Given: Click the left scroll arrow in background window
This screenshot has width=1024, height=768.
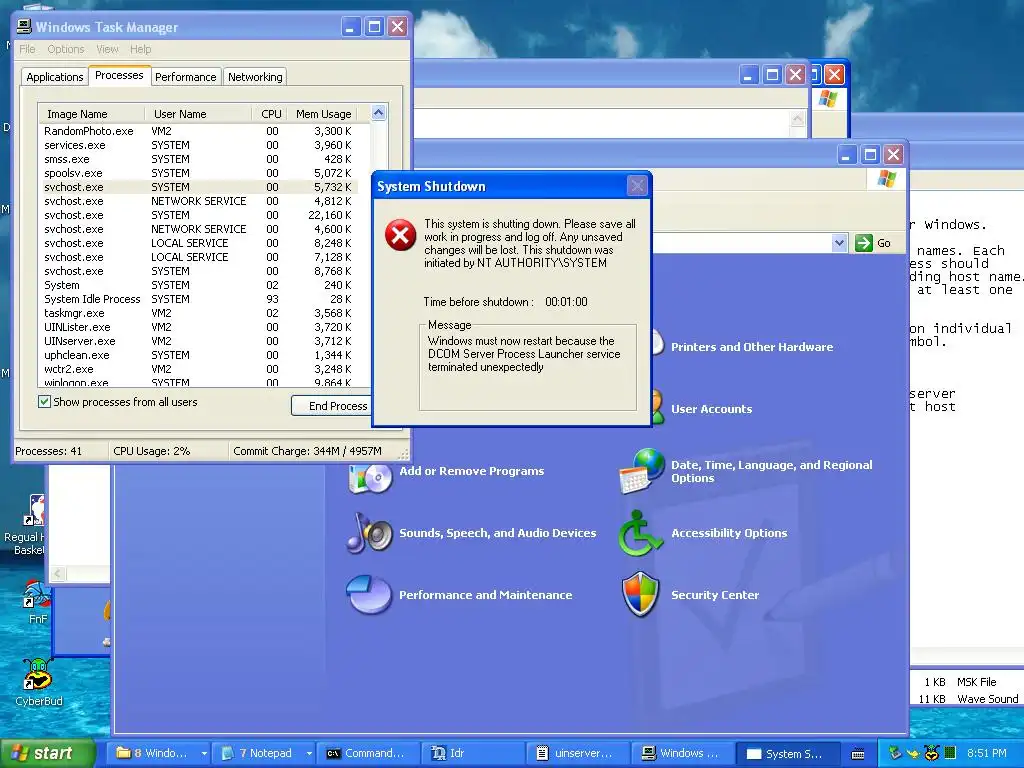Looking at the screenshot, I should tap(57, 573).
